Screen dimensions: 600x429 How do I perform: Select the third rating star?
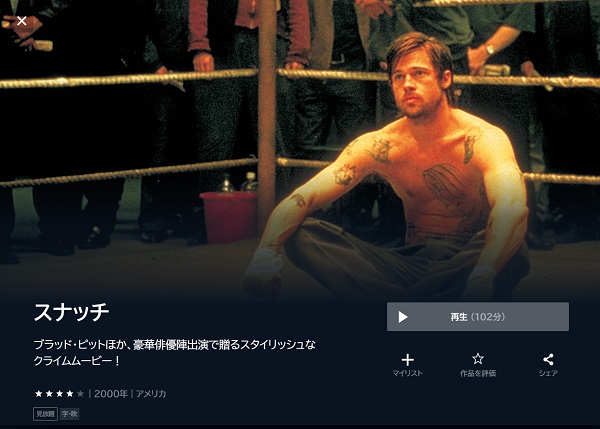click(59, 393)
